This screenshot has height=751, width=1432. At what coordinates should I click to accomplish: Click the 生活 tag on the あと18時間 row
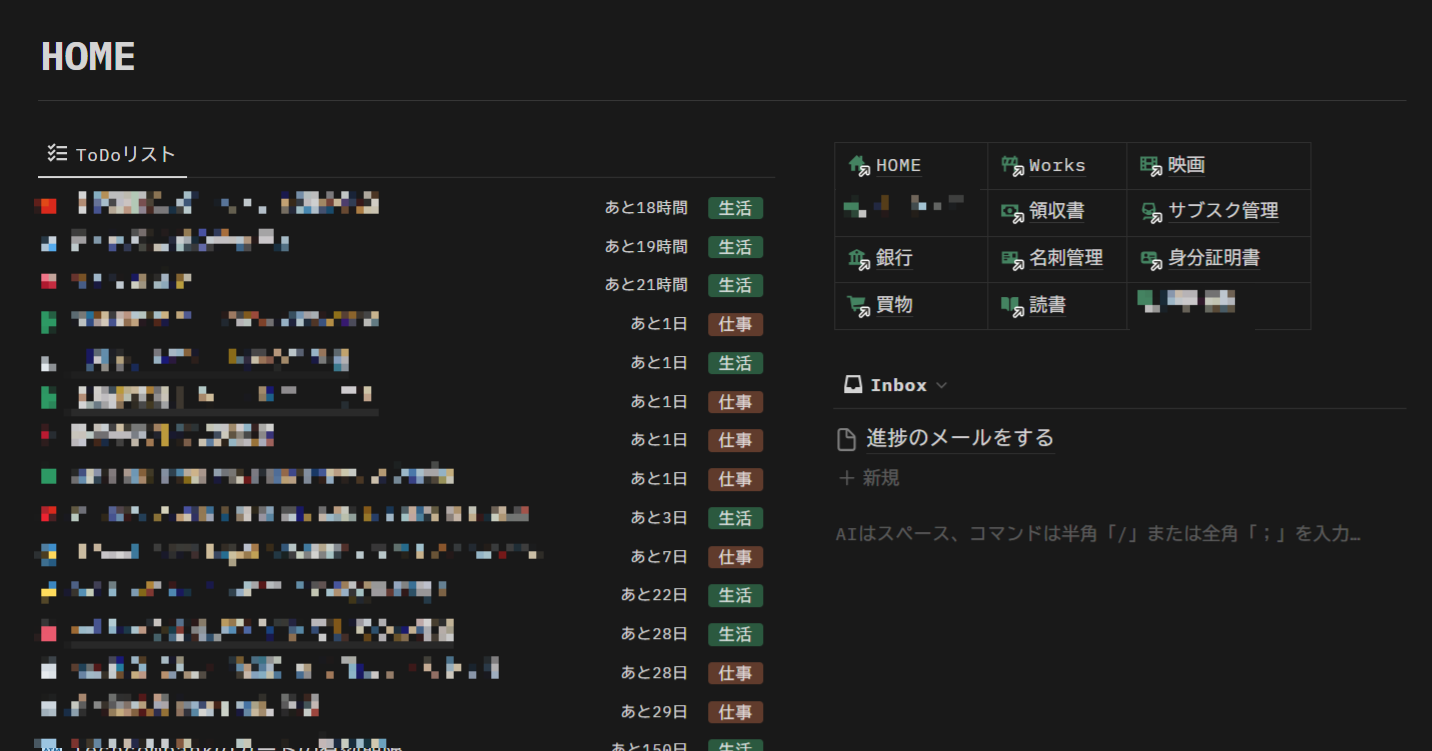pos(735,208)
